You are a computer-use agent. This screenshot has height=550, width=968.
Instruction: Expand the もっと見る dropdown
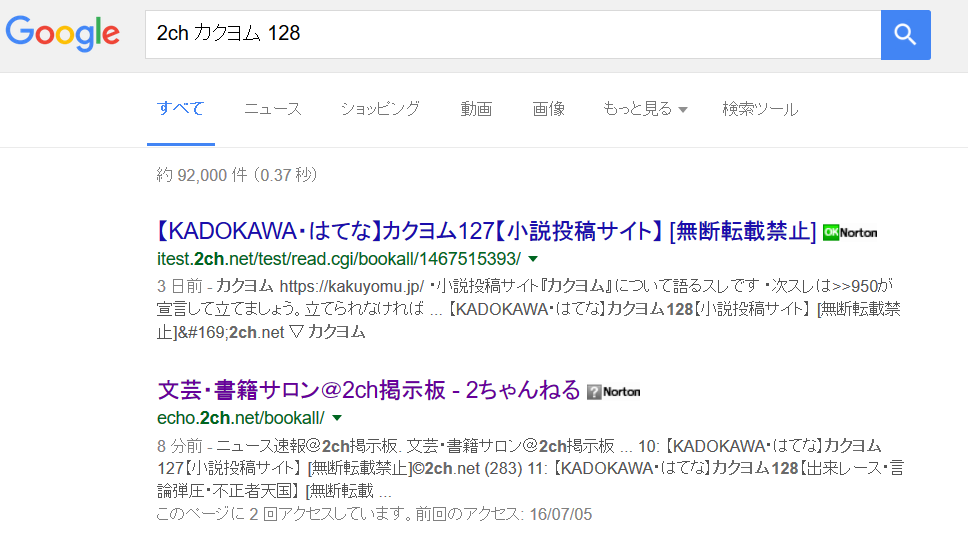645,109
